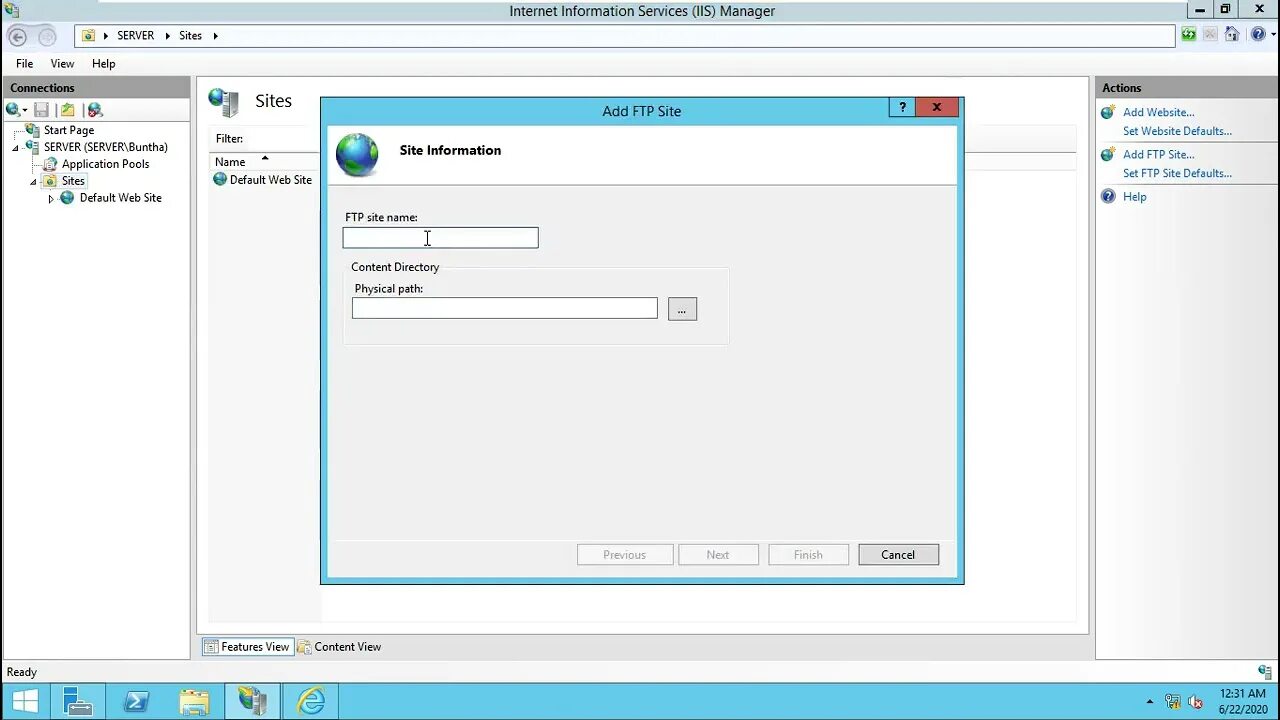This screenshot has width=1280, height=720.
Task: Click the Delete connection icon in Connections
Action: (x=95, y=110)
